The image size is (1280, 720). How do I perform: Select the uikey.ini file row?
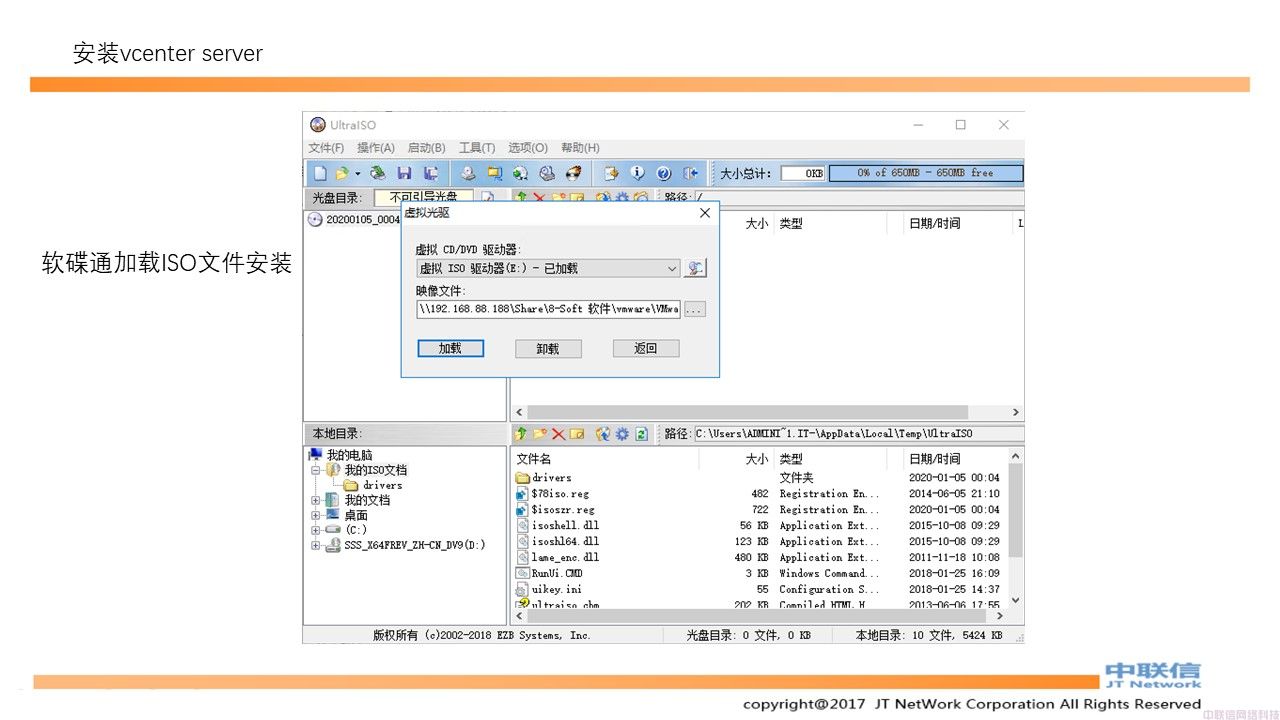click(x=758, y=589)
